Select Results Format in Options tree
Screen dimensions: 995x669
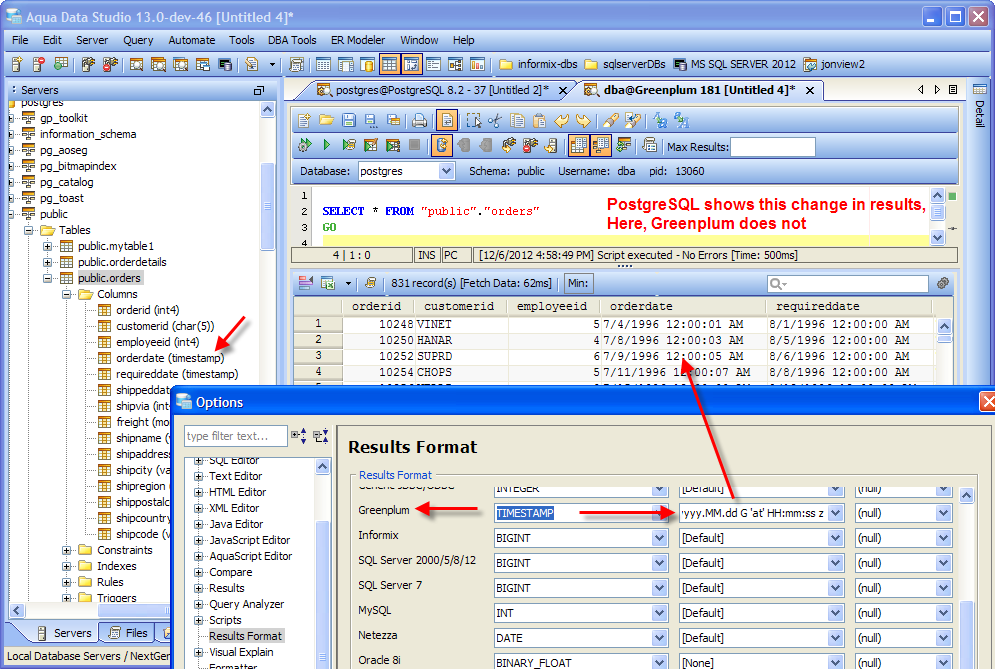[245, 636]
